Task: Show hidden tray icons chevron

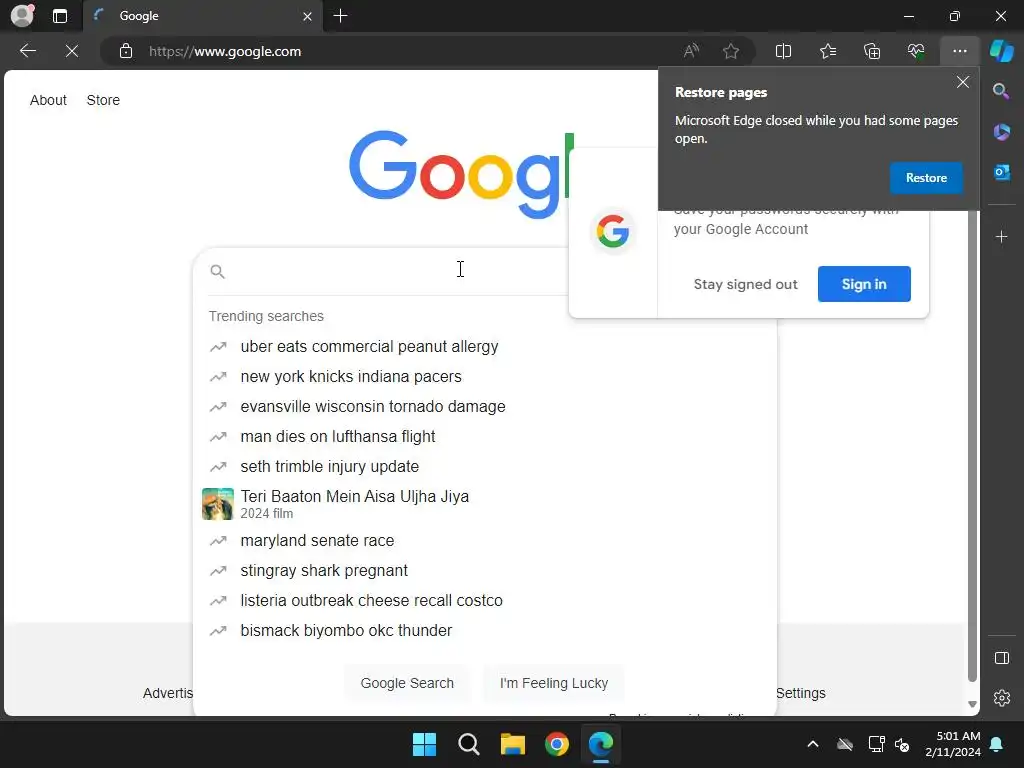Action: (813, 744)
